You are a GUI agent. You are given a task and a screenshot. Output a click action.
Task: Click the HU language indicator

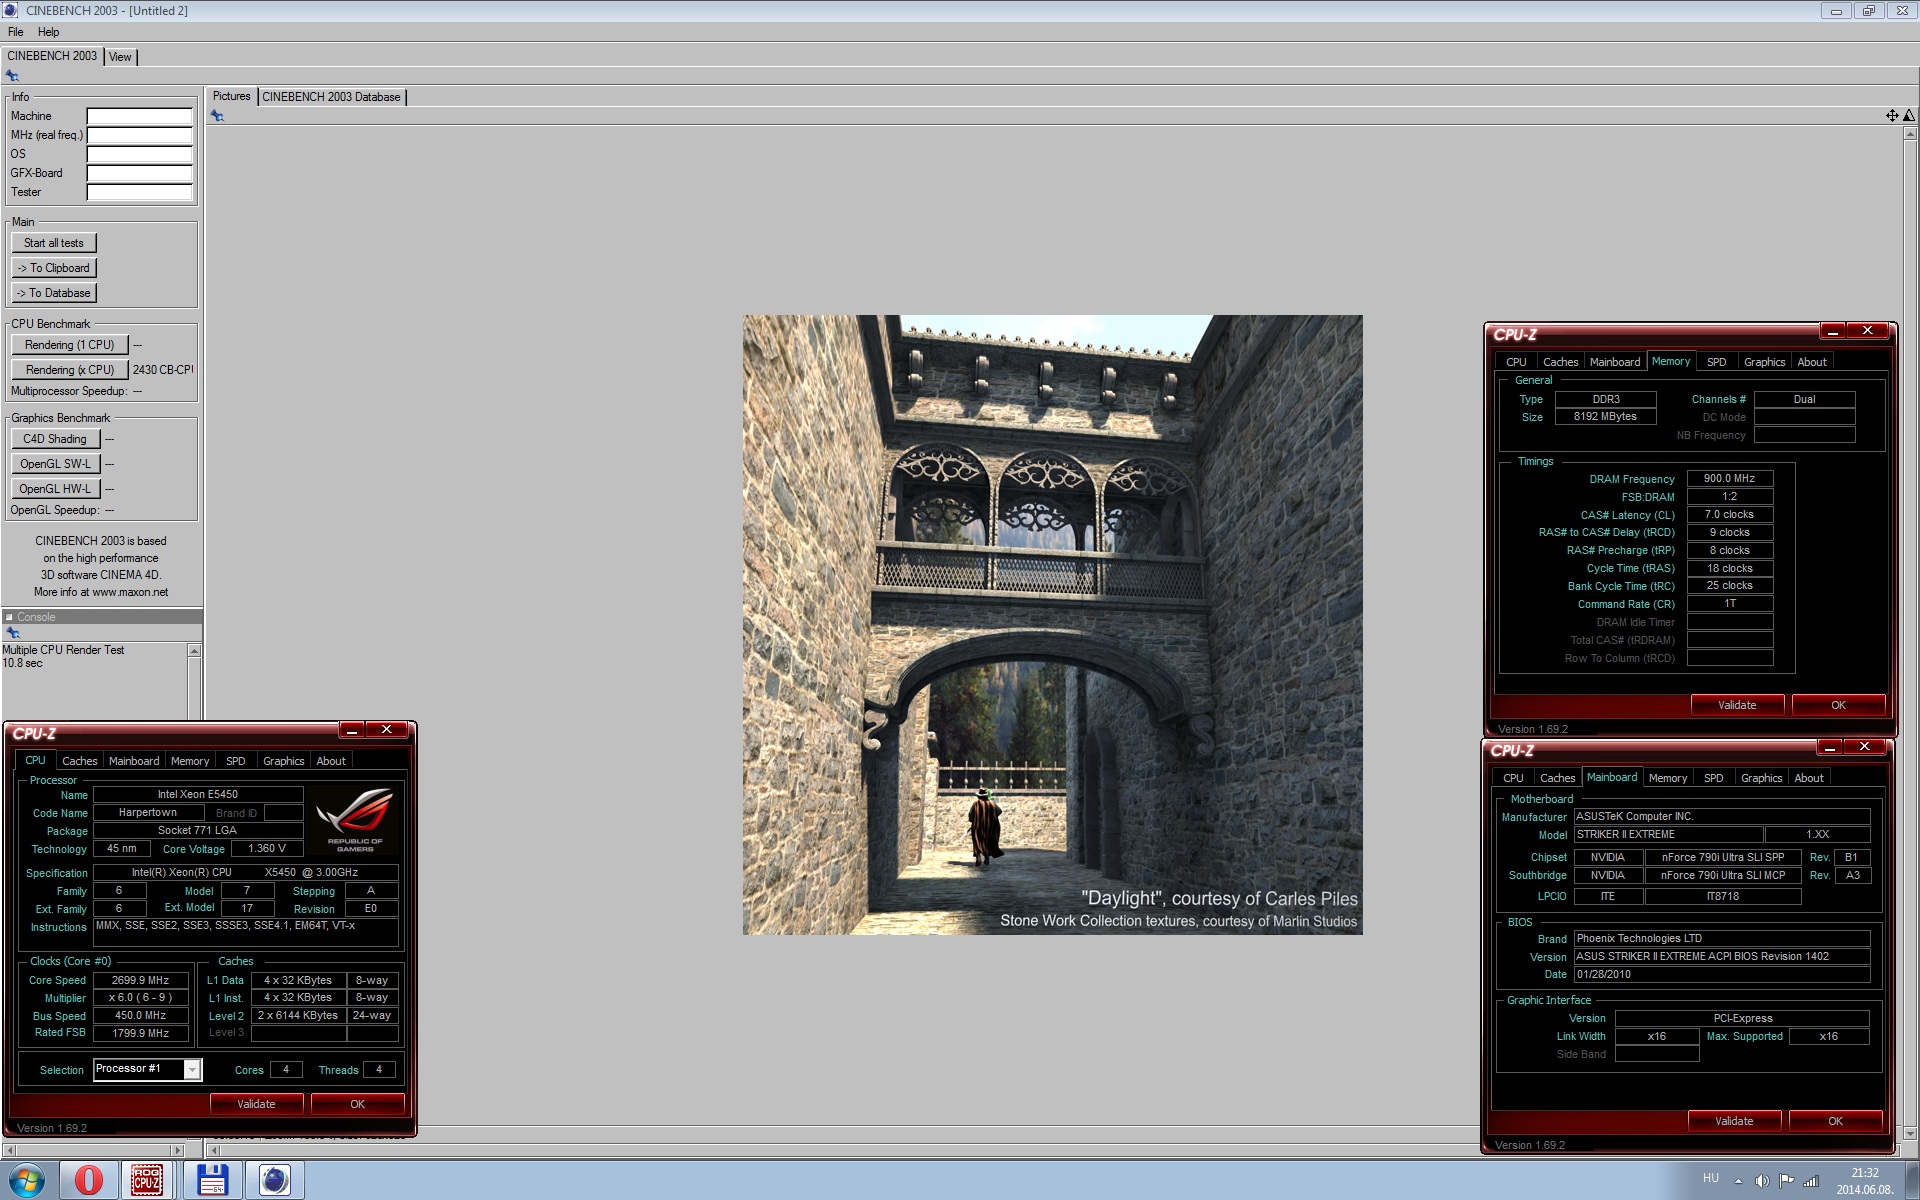pyautogui.click(x=1710, y=1178)
